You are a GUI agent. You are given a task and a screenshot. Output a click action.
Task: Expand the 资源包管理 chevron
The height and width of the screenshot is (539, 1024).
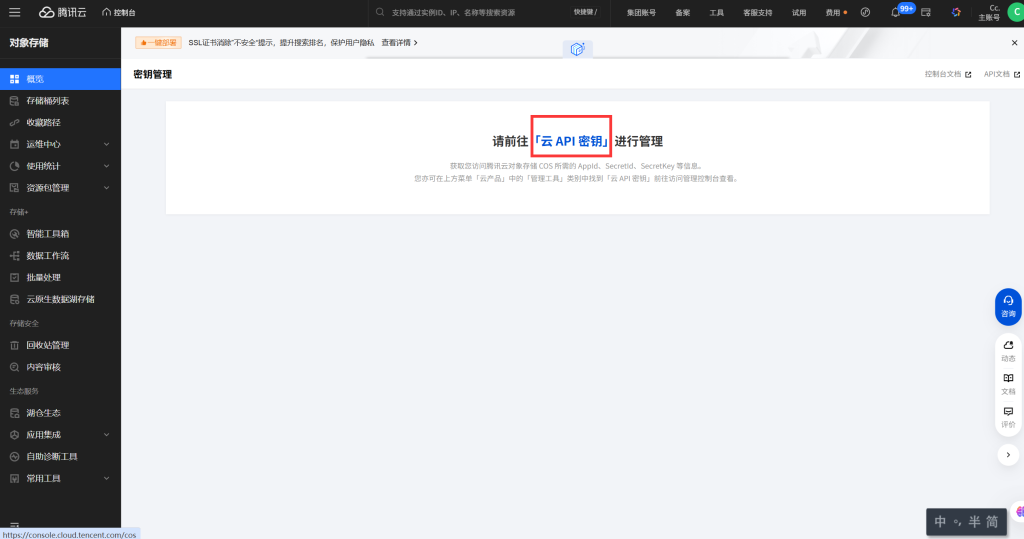(106, 188)
